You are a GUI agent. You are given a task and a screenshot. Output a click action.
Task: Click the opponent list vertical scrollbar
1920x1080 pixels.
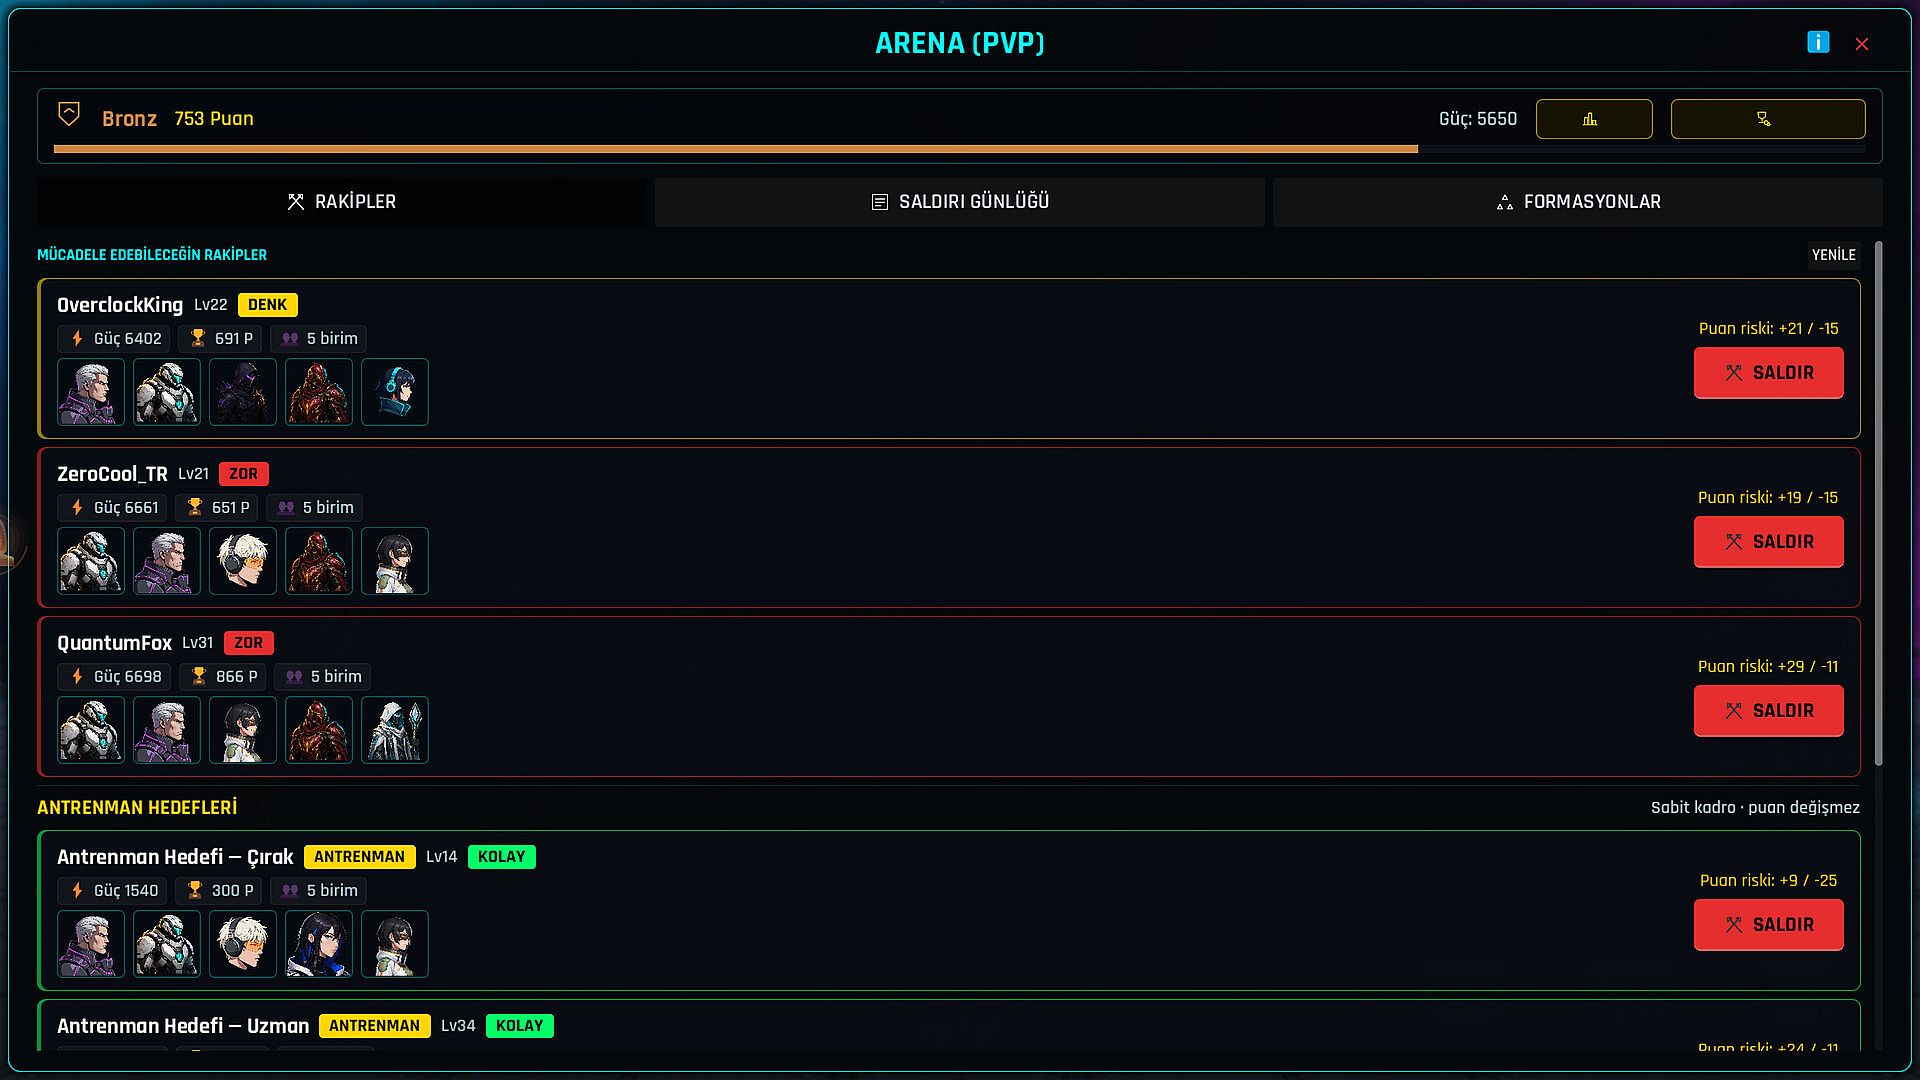click(x=1879, y=504)
